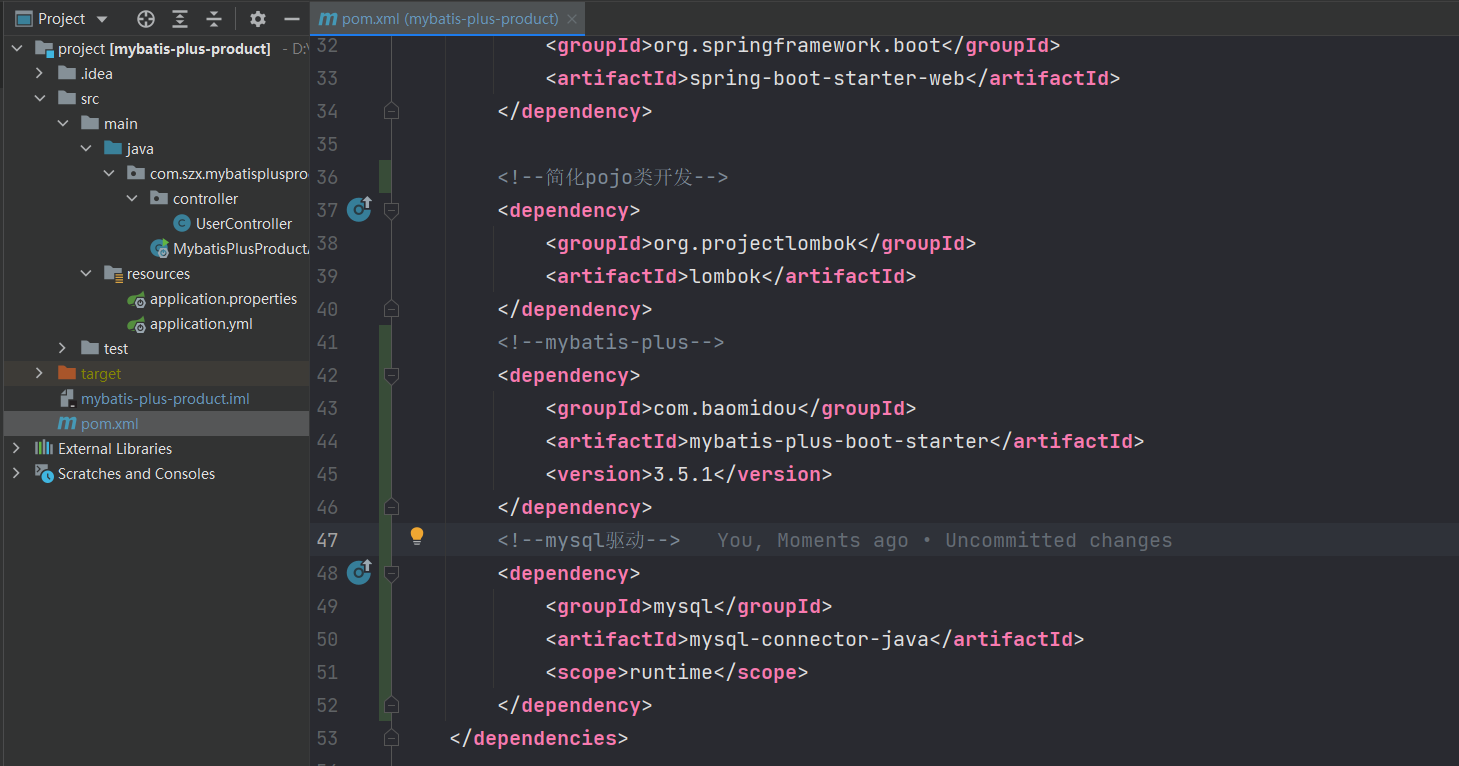This screenshot has width=1459, height=766.
Task: Click the gutter update icon on line 48
Action: coord(359,572)
